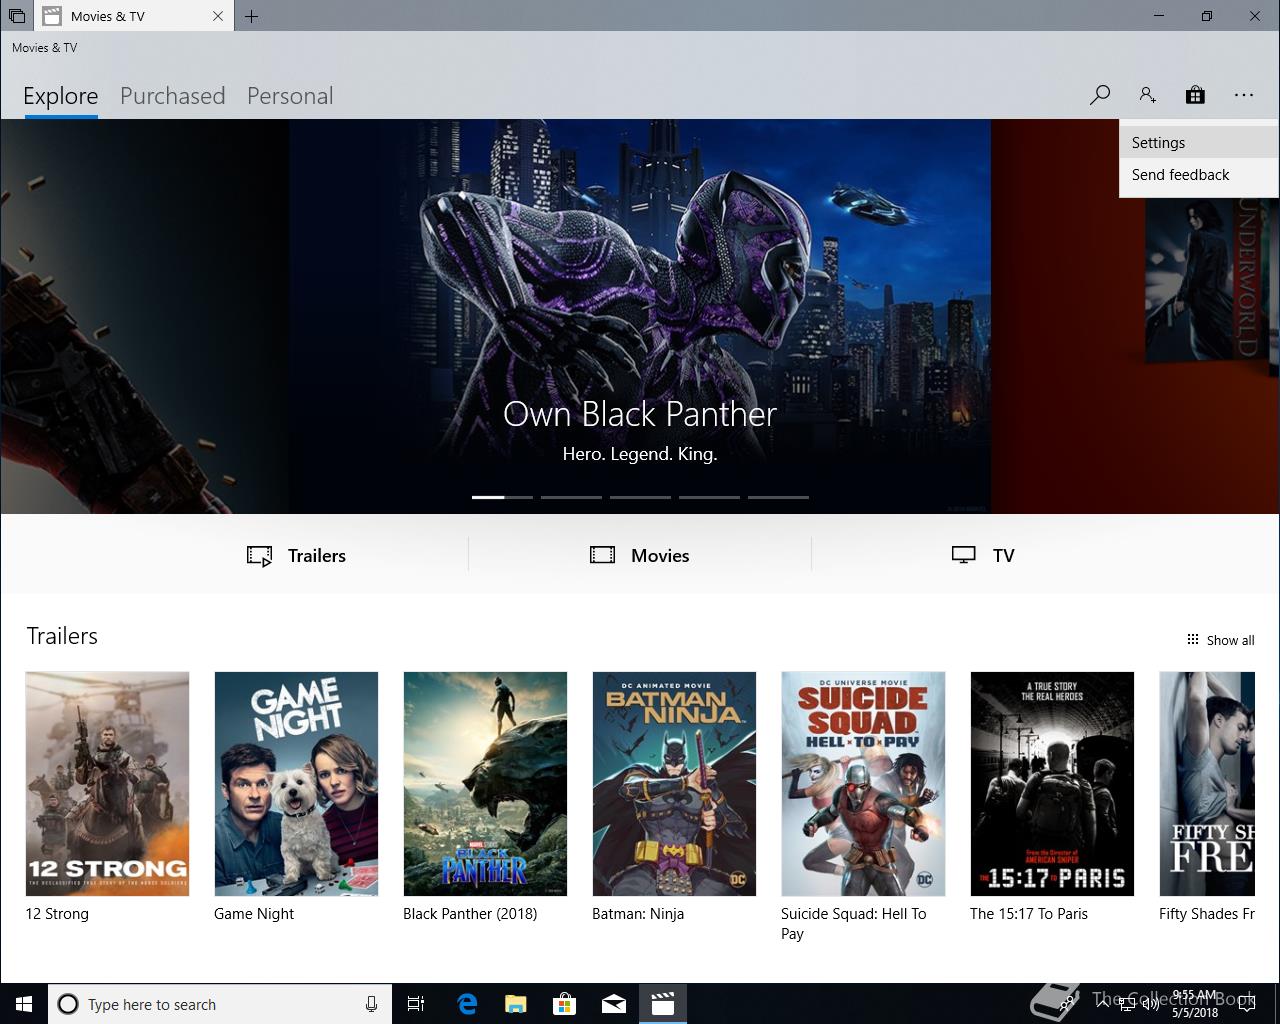Open the Black Panther (2018) poster
Screen dimensions: 1280x1024
(485, 784)
